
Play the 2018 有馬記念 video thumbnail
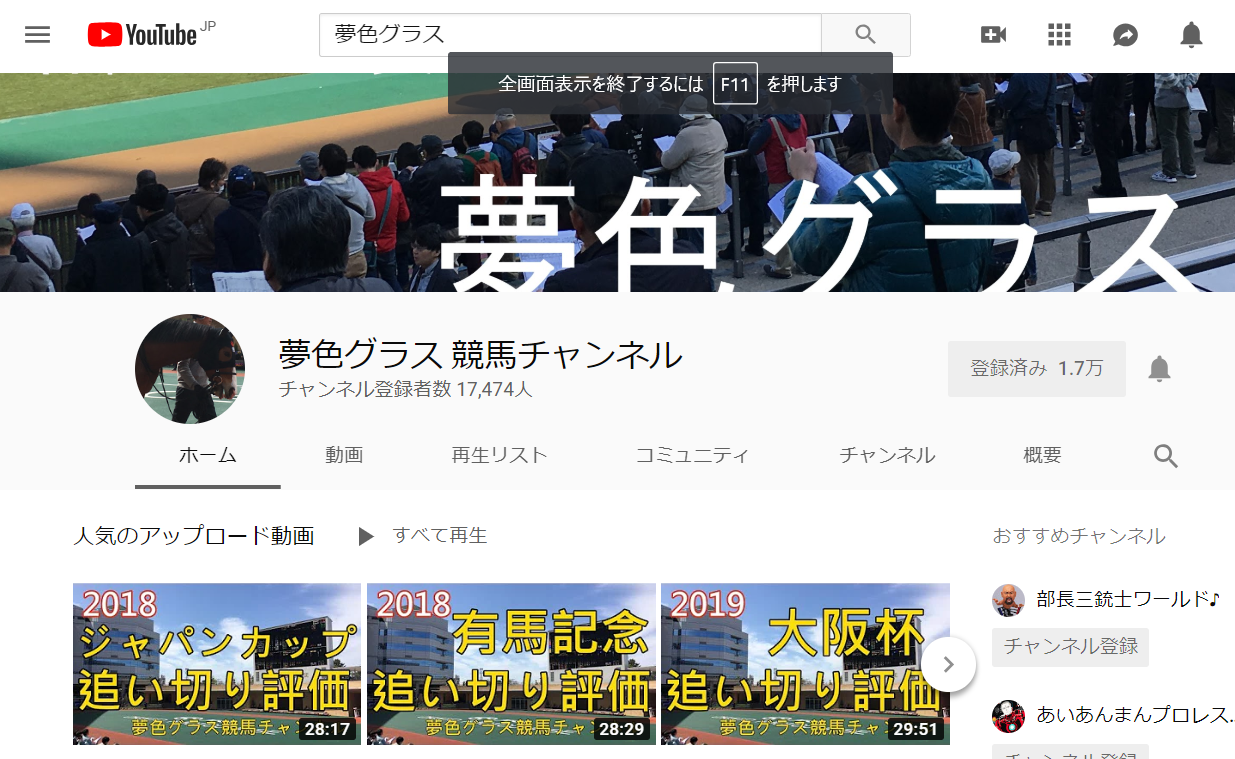click(511, 664)
